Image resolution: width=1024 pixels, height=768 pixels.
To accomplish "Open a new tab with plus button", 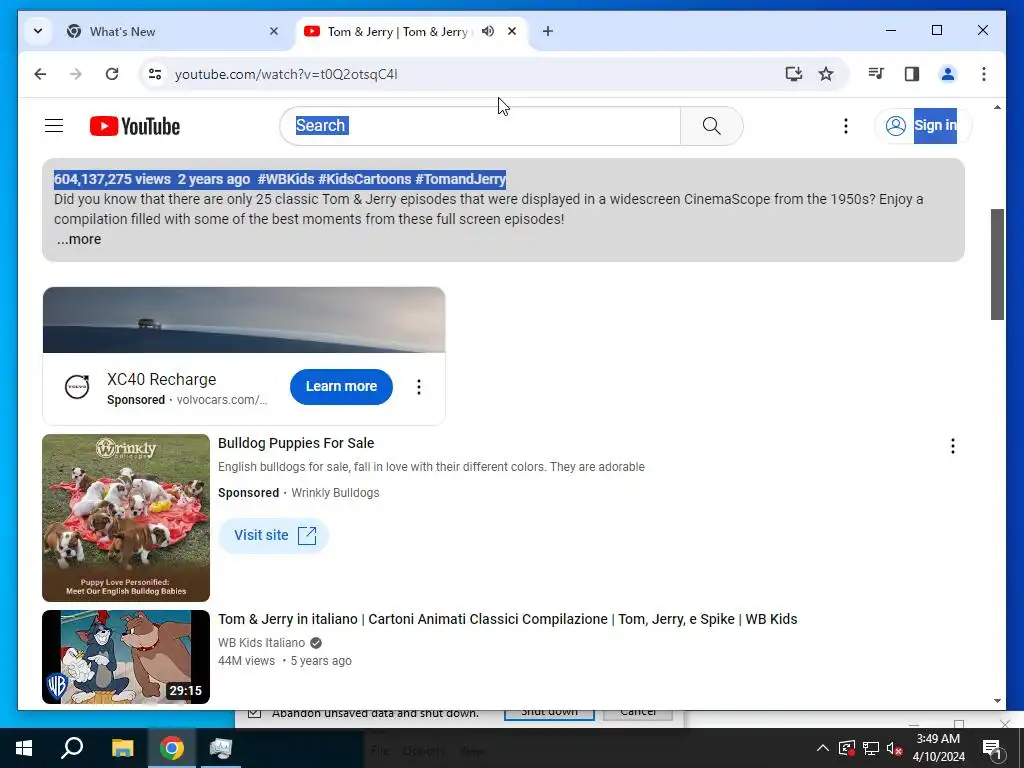I will (x=548, y=31).
